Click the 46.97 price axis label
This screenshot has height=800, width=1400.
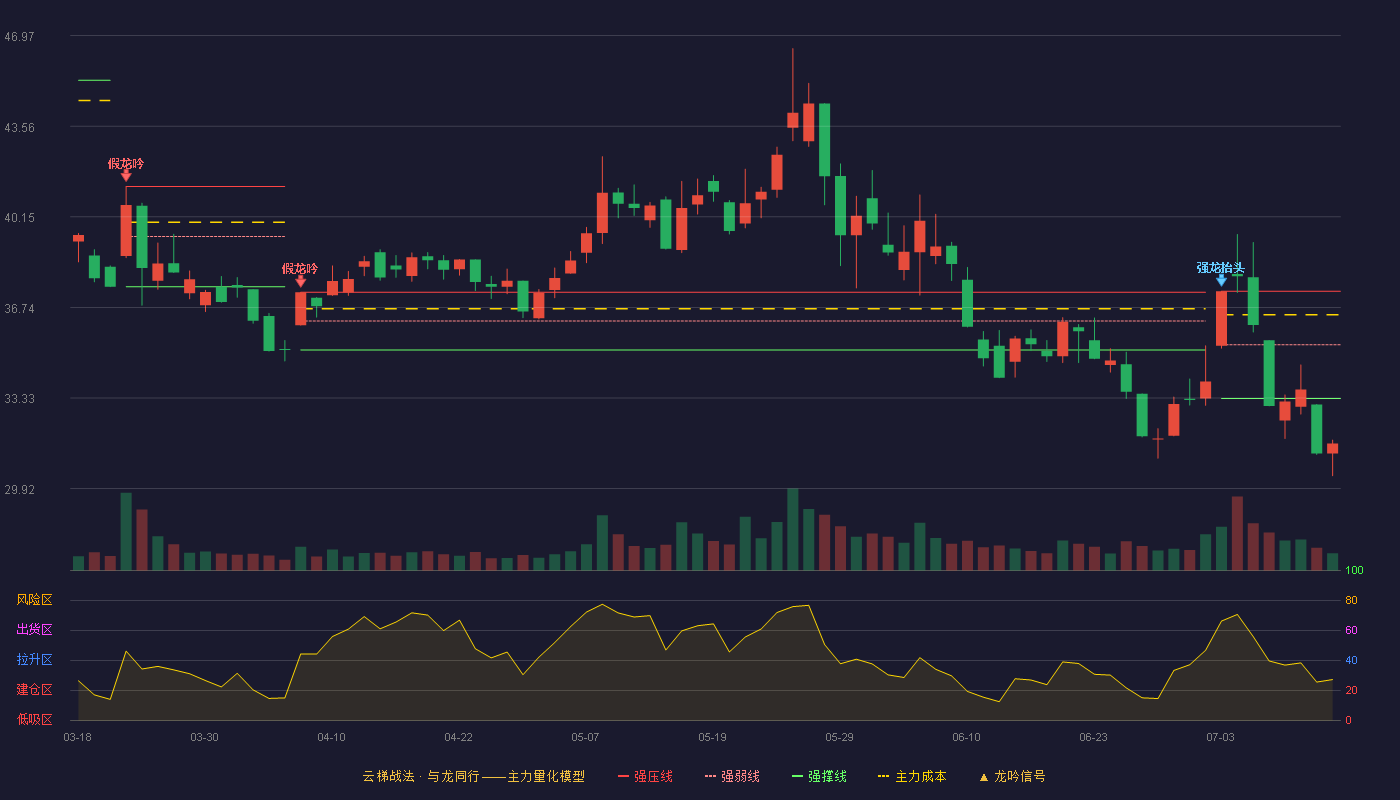pyautogui.click(x=19, y=36)
